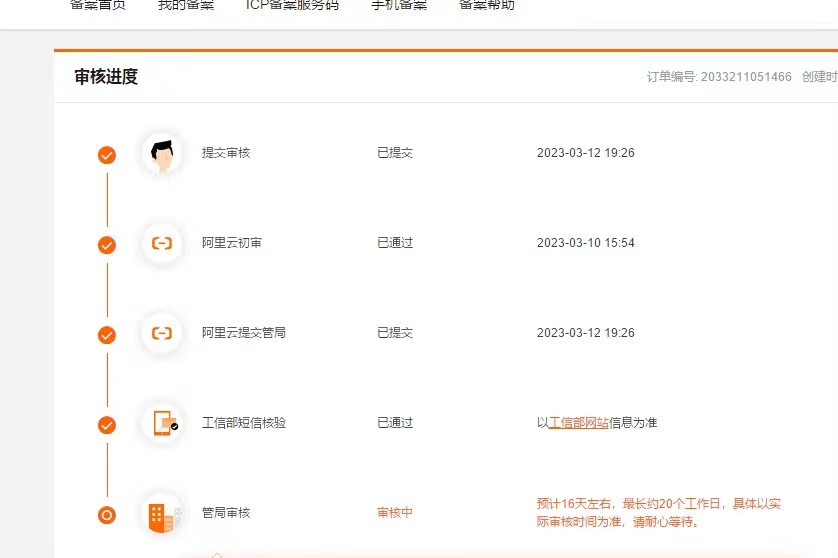Click the checkmark step marker for 工信部短信核验

(x=107, y=425)
